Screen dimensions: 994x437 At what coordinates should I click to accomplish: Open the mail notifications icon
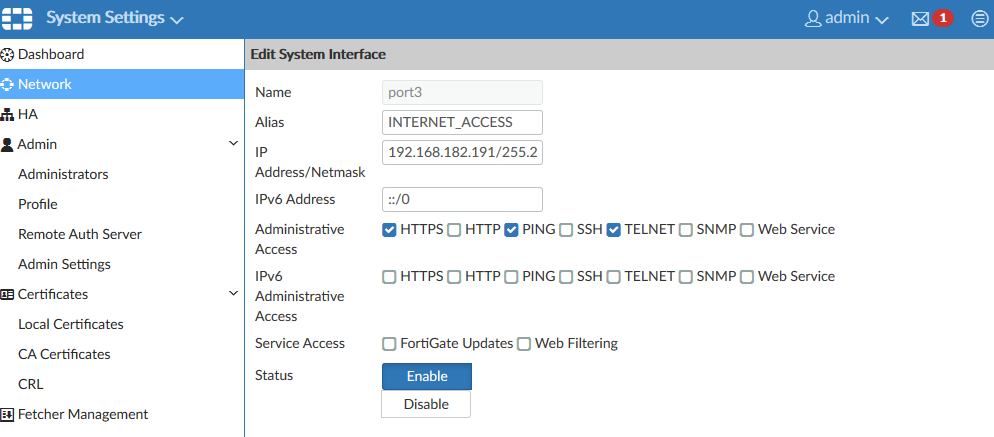click(920, 19)
